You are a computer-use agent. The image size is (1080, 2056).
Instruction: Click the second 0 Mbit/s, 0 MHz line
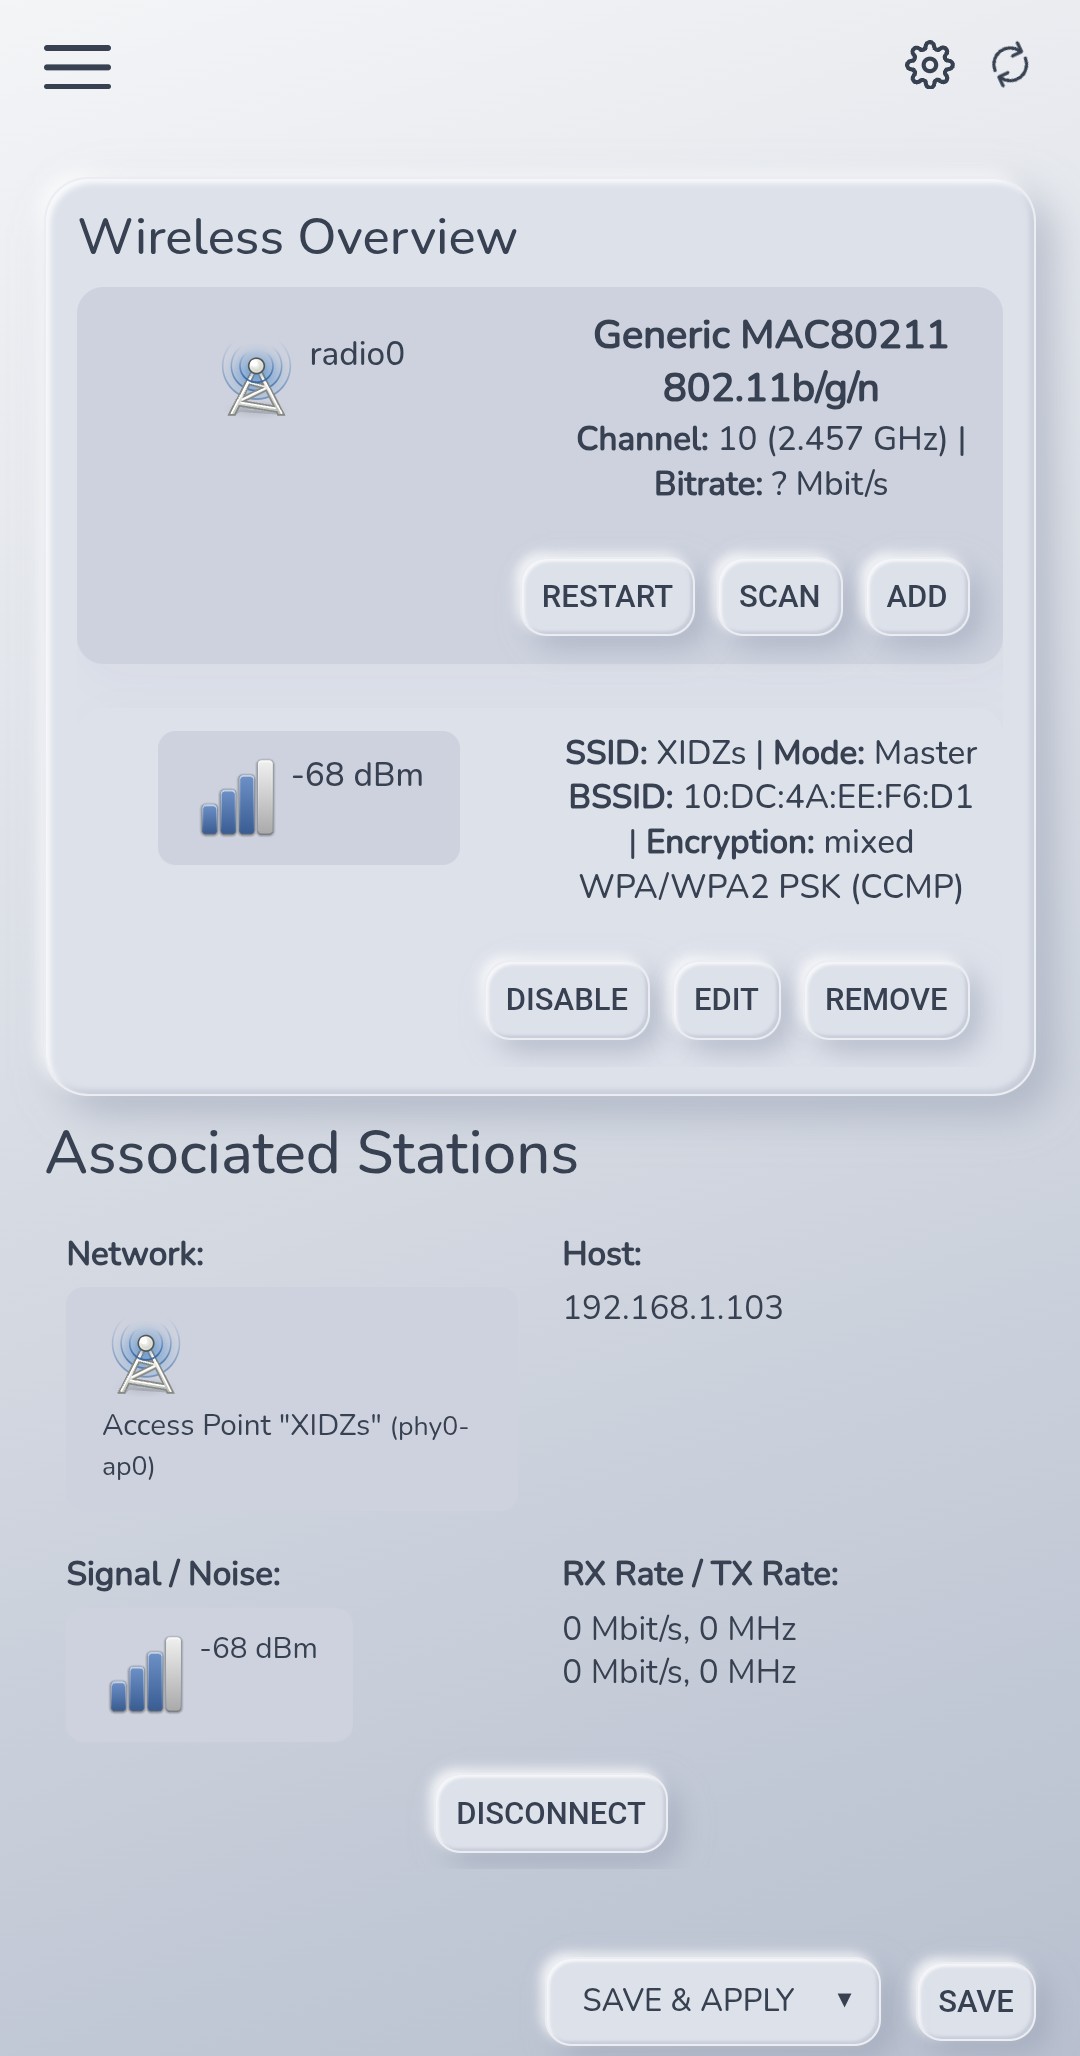point(679,1672)
